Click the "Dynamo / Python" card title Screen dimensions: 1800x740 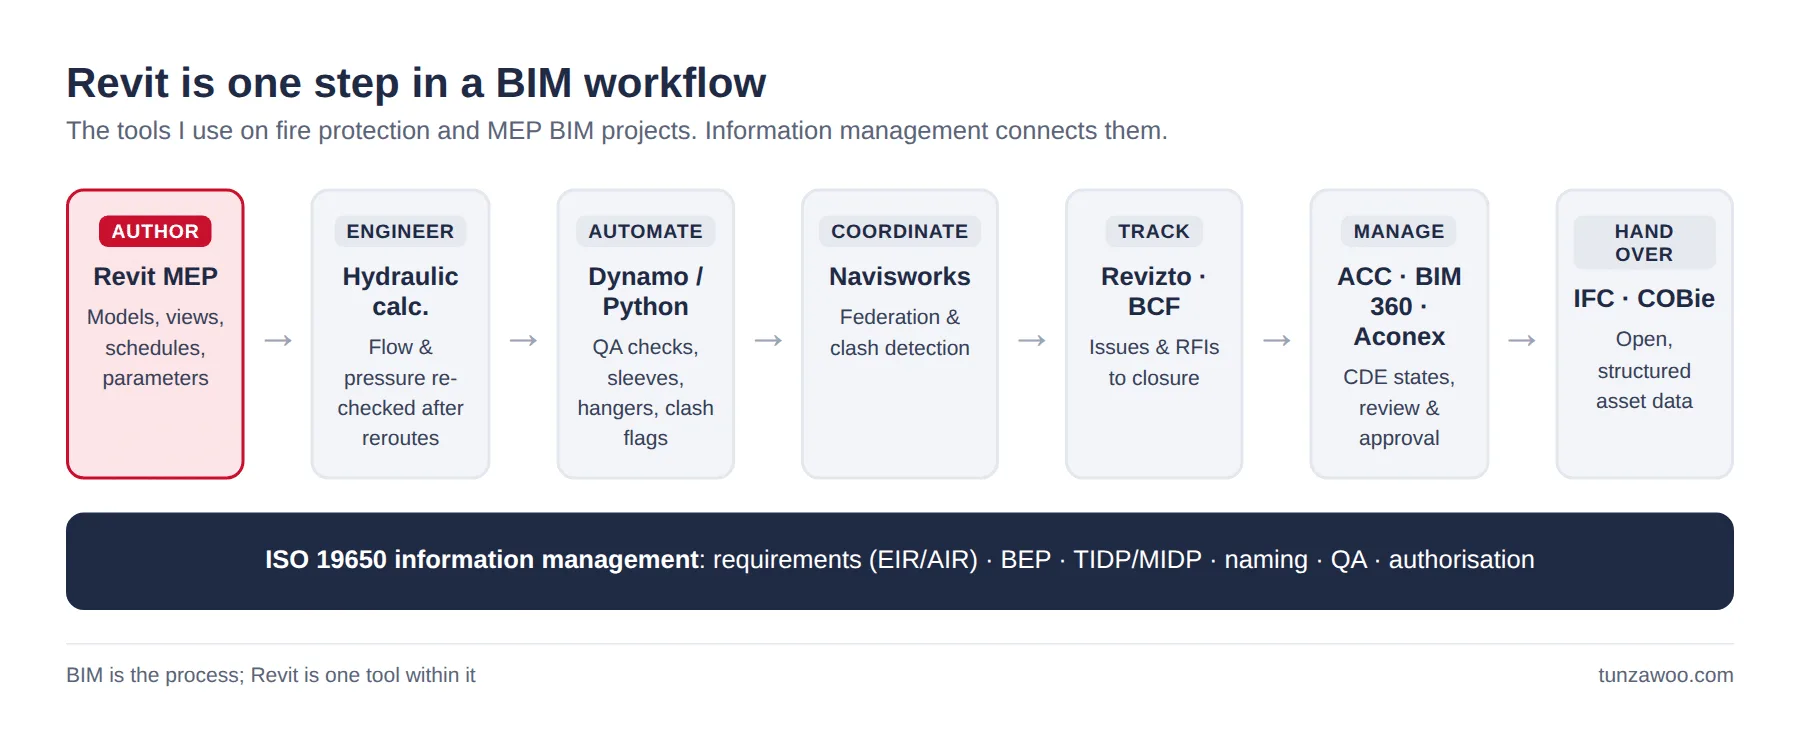click(x=645, y=291)
